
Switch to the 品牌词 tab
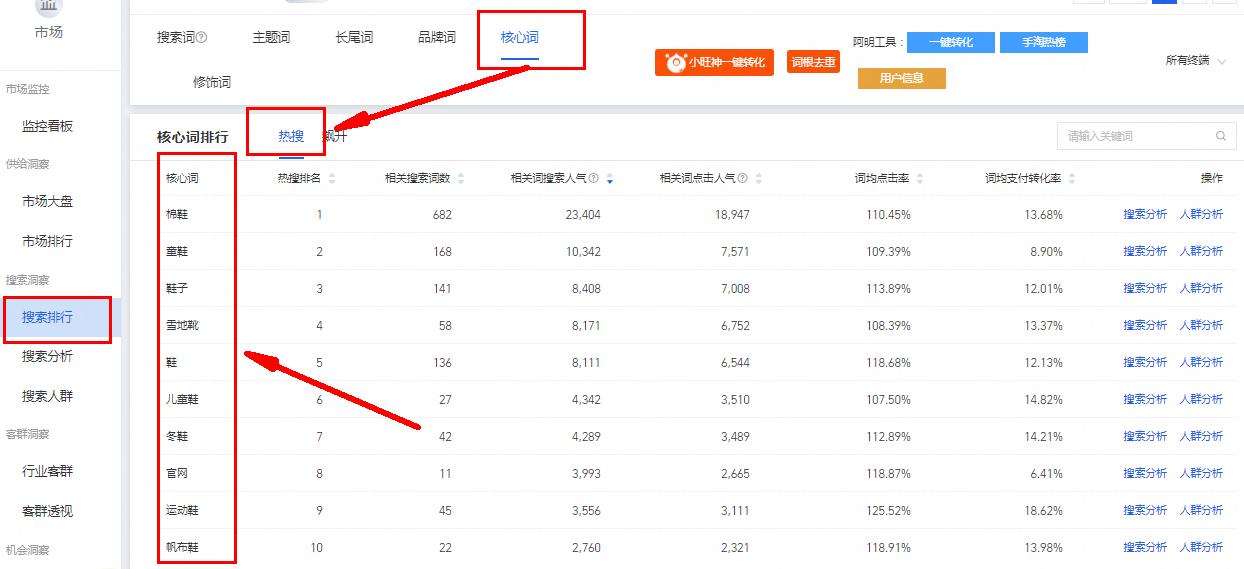[437, 38]
